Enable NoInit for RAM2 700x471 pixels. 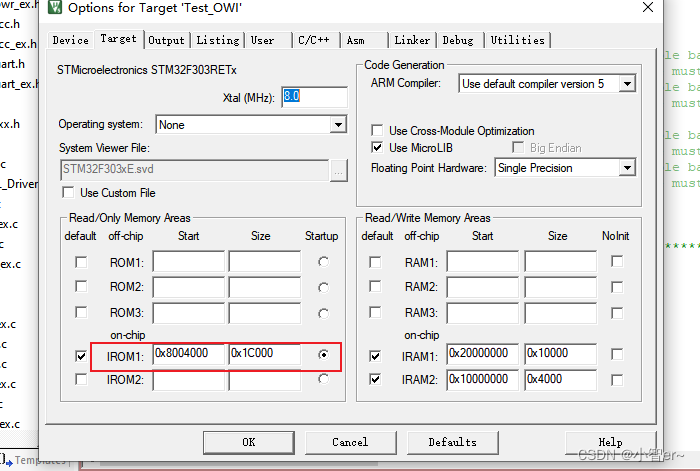(x=617, y=287)
